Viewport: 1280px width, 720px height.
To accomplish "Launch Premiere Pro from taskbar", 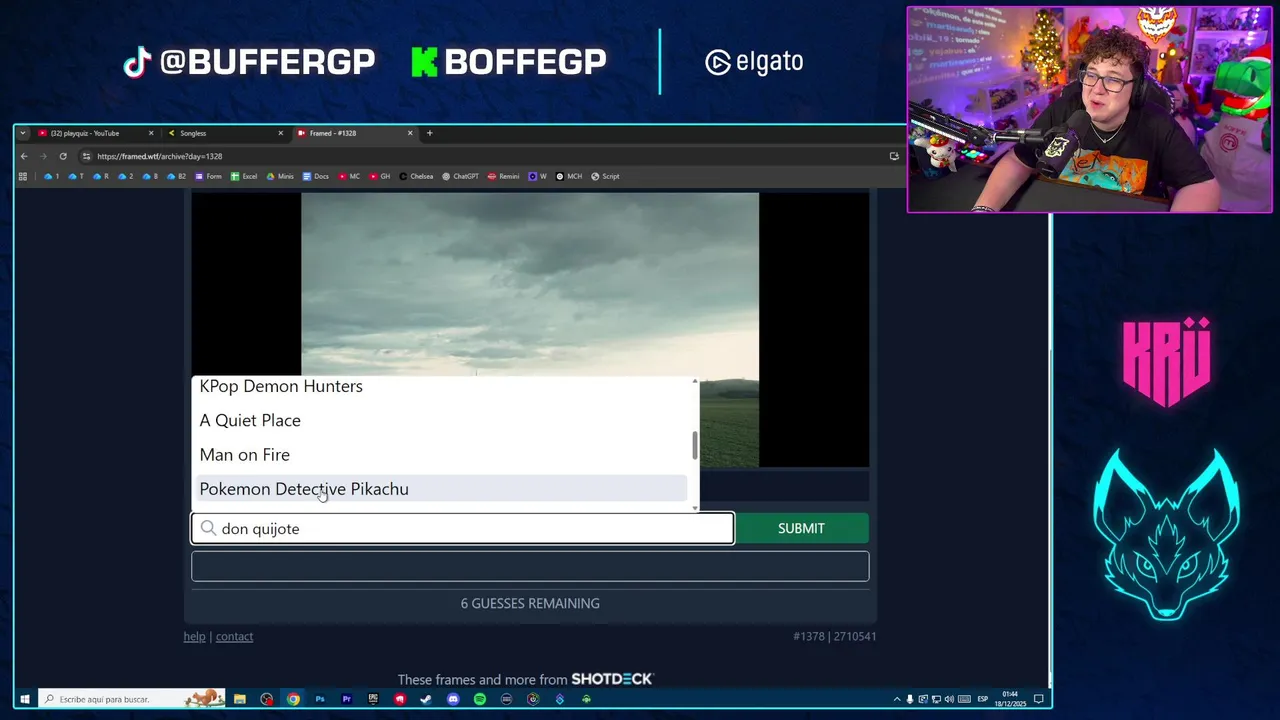I will coord(347,699).
